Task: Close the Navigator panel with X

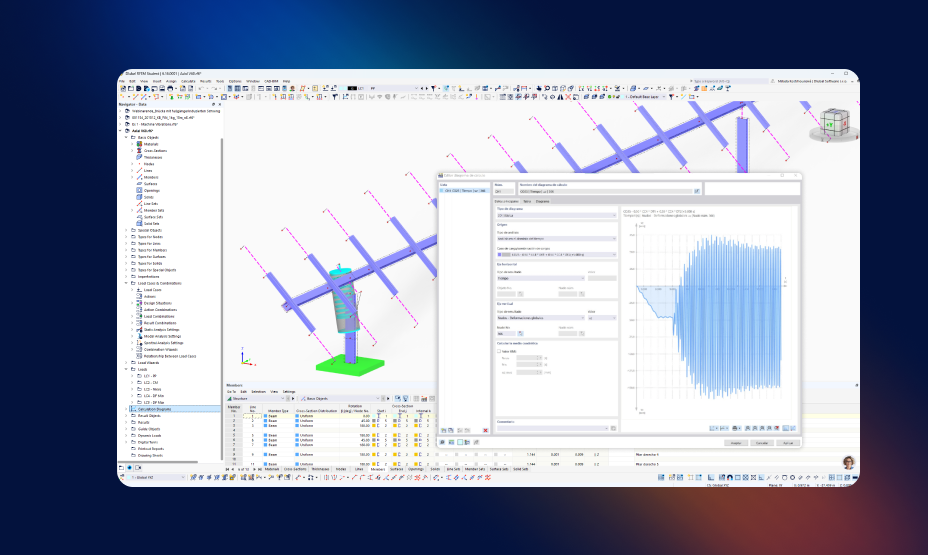Action: tap(220, 104)
